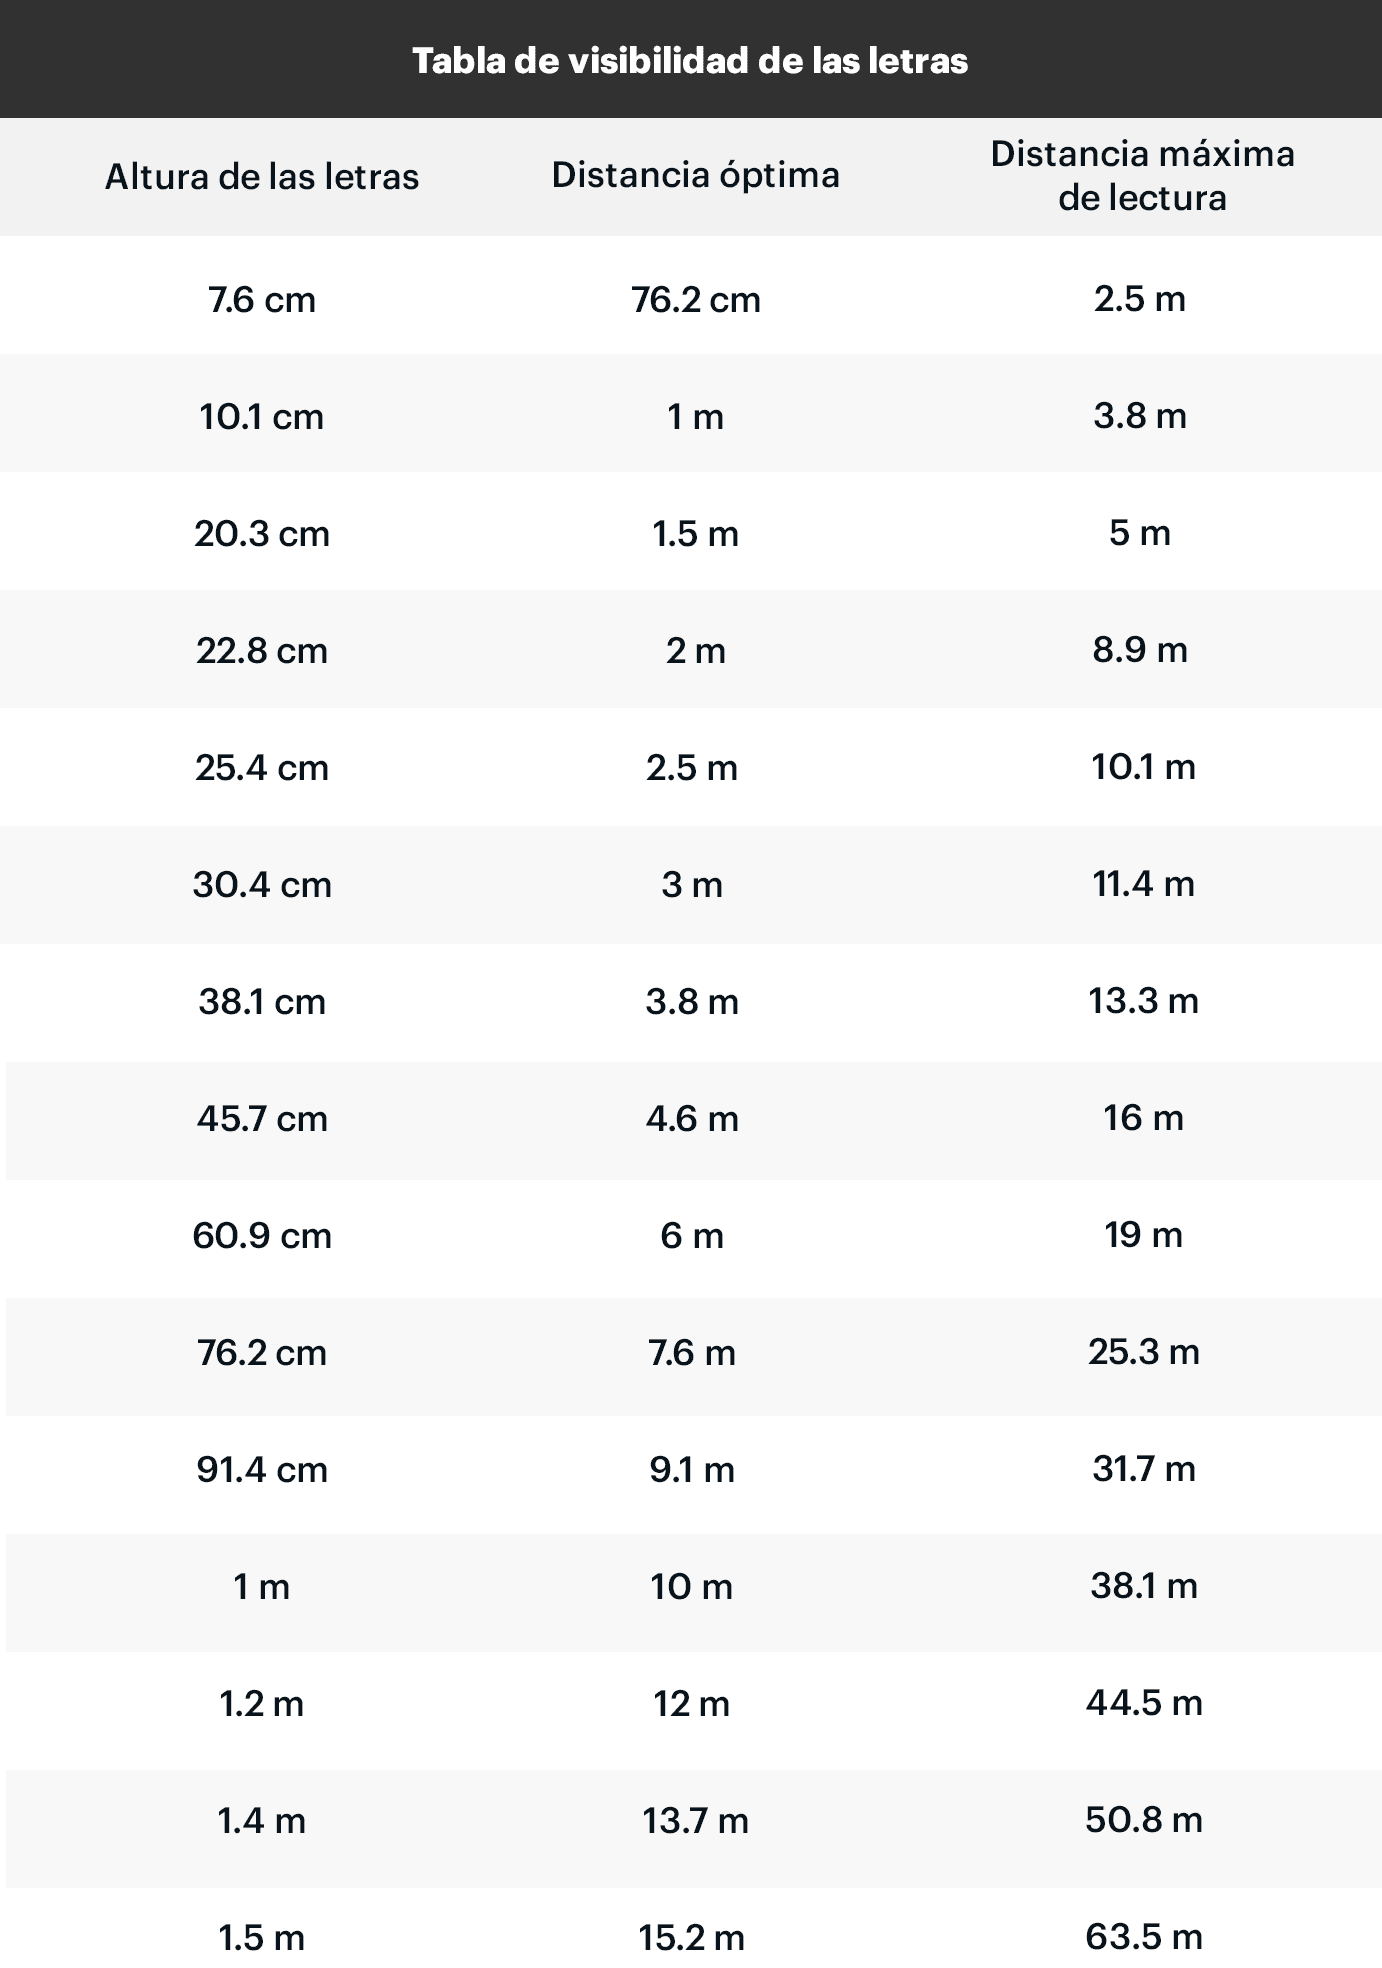Click the 'Distancia óptima' column header
1382x1968 pixels.
(695, 175)
